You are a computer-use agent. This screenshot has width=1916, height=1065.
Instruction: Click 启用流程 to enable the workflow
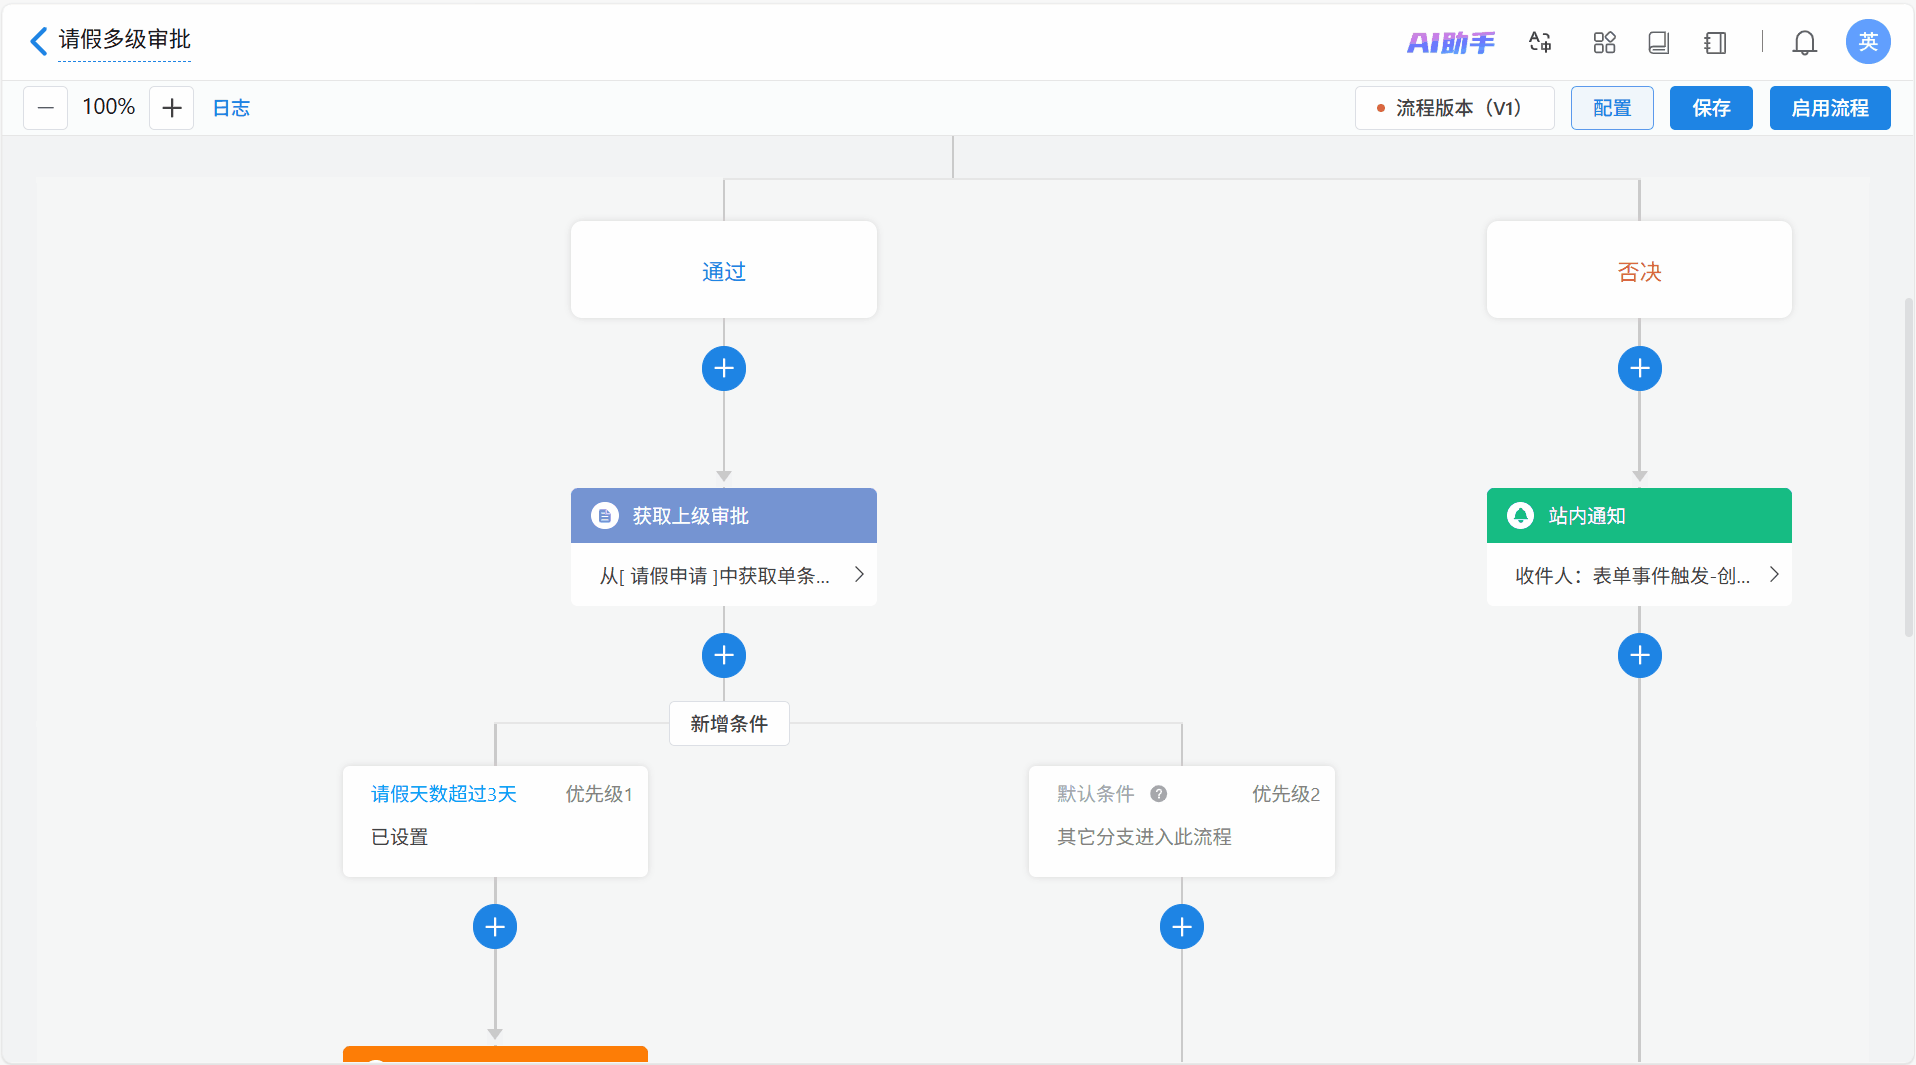pos(1829,108)
